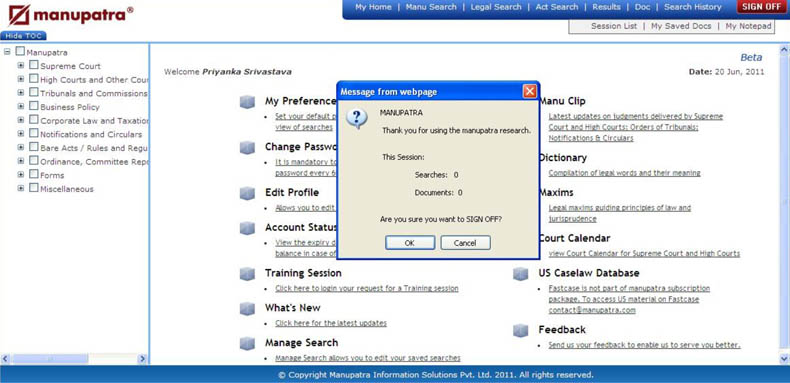Click the TOC scrollbar left arrow
This screenshot has width=790, height=383.
tap(6, 359)
